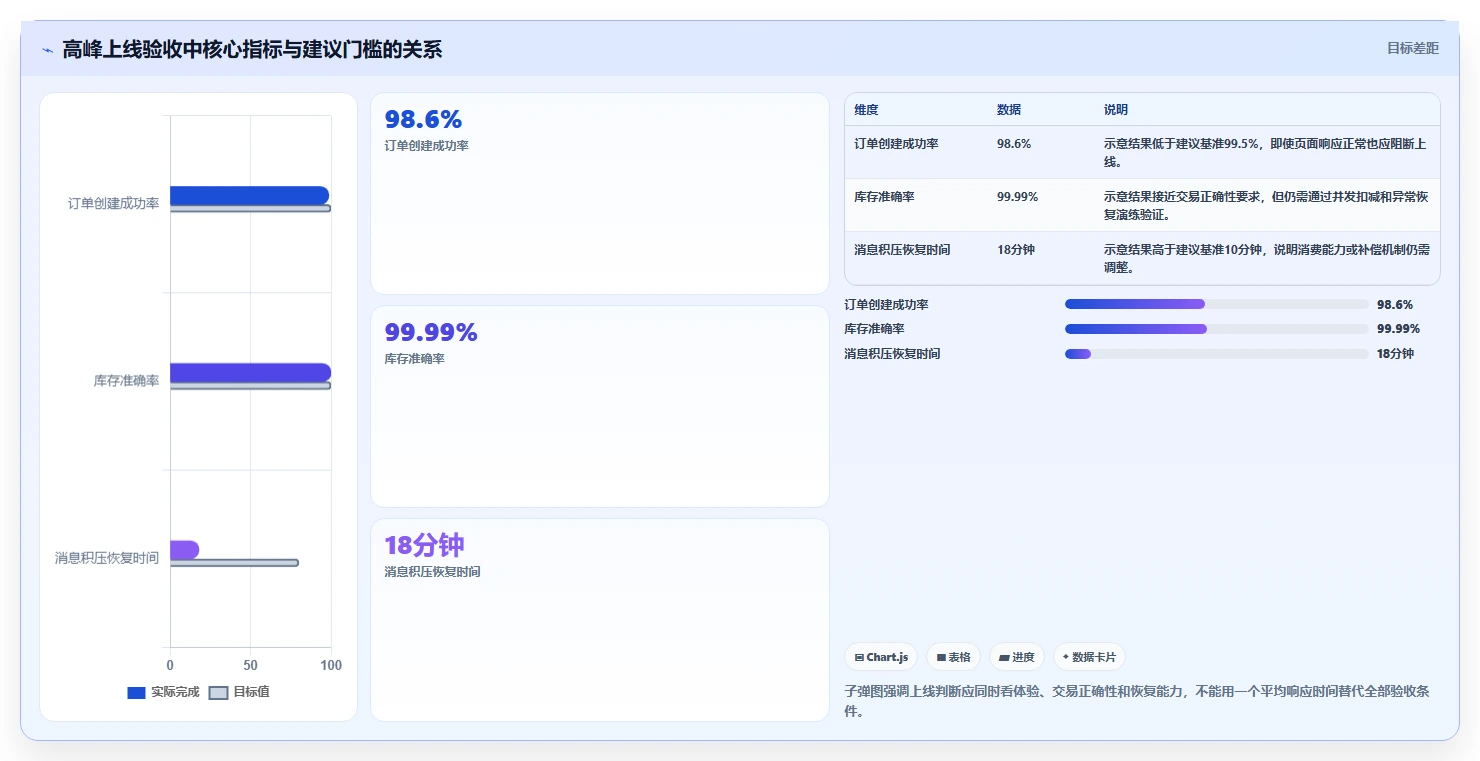The image size is (1480, 761).
Task: Click the 消息积压恢复时间 table row cell
Action: click(x=902, y=250)
